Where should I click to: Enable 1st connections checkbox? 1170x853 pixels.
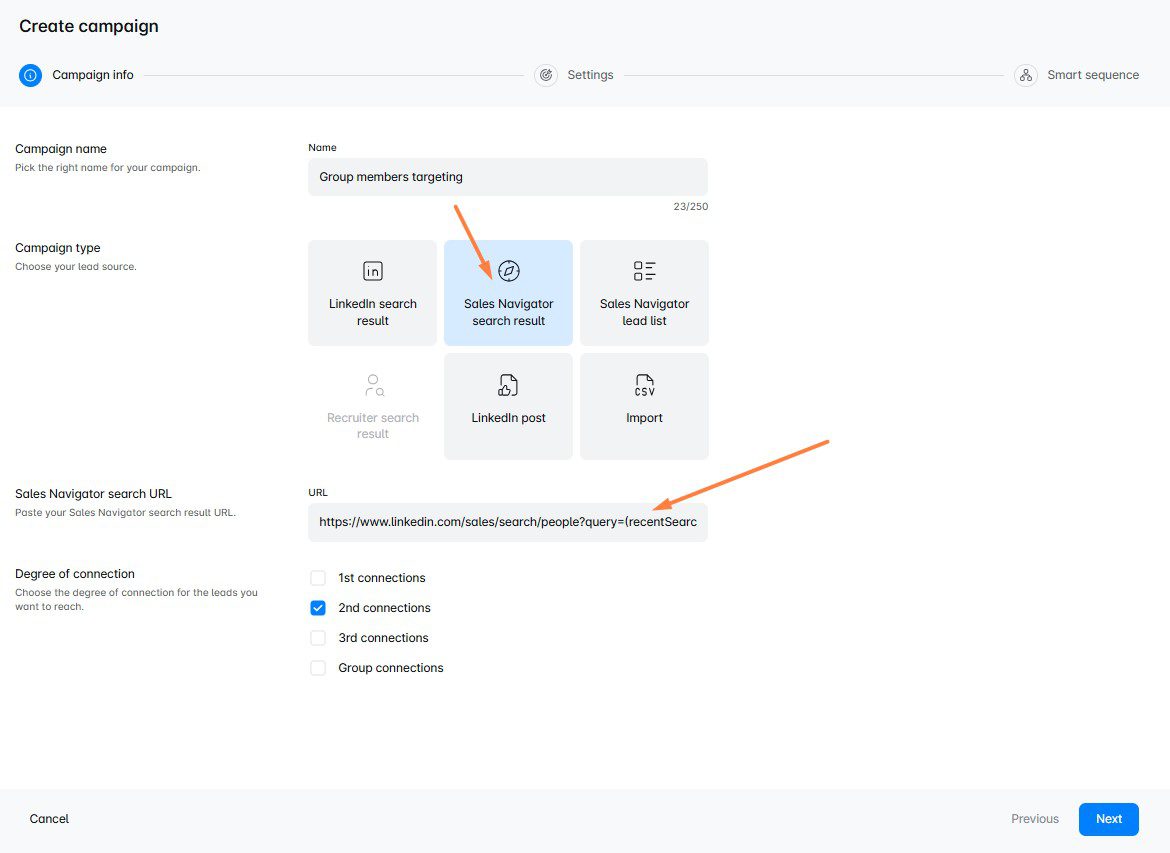[x=318, y=578]
